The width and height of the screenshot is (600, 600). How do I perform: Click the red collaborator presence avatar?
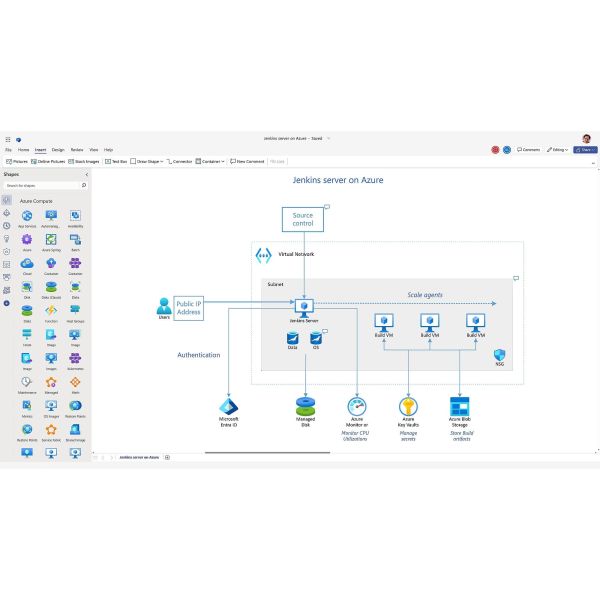point(495,150)
